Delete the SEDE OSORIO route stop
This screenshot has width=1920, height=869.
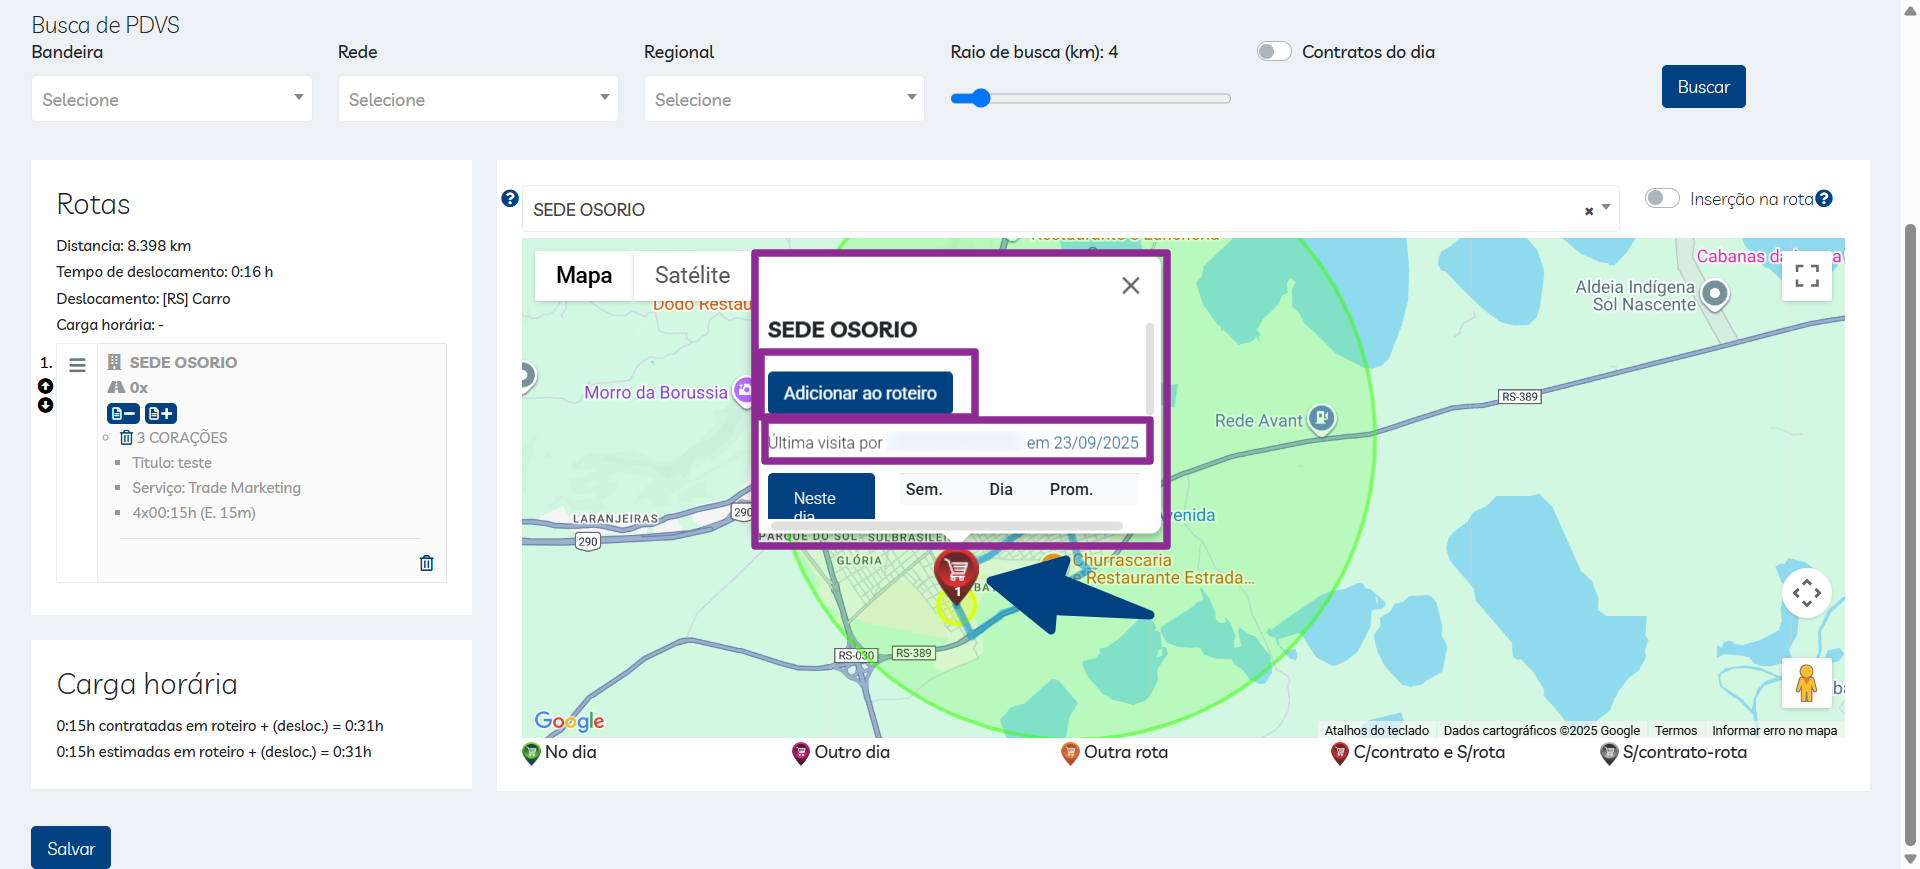(x=426, y=563)
